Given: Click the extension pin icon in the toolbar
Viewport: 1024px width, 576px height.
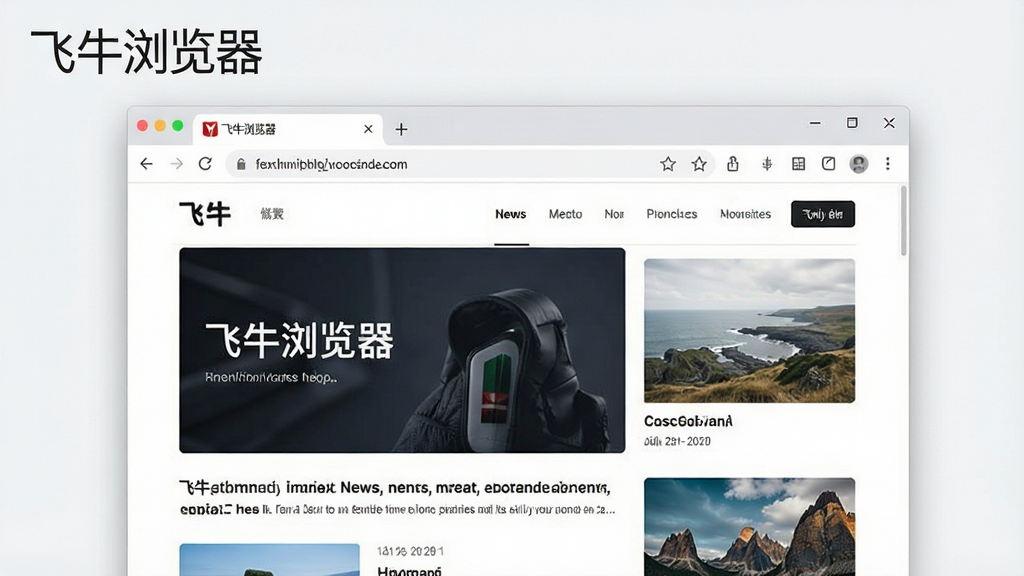Looking at the screenshot, I should coord(767,164).
